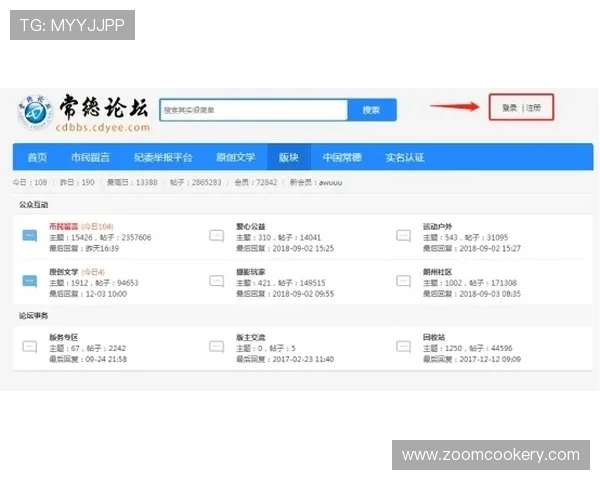Click last reply 2018-09-03 08:35 under 朗州社区
The width and height of the screenshot is (600, 480).
pos(472,294)
